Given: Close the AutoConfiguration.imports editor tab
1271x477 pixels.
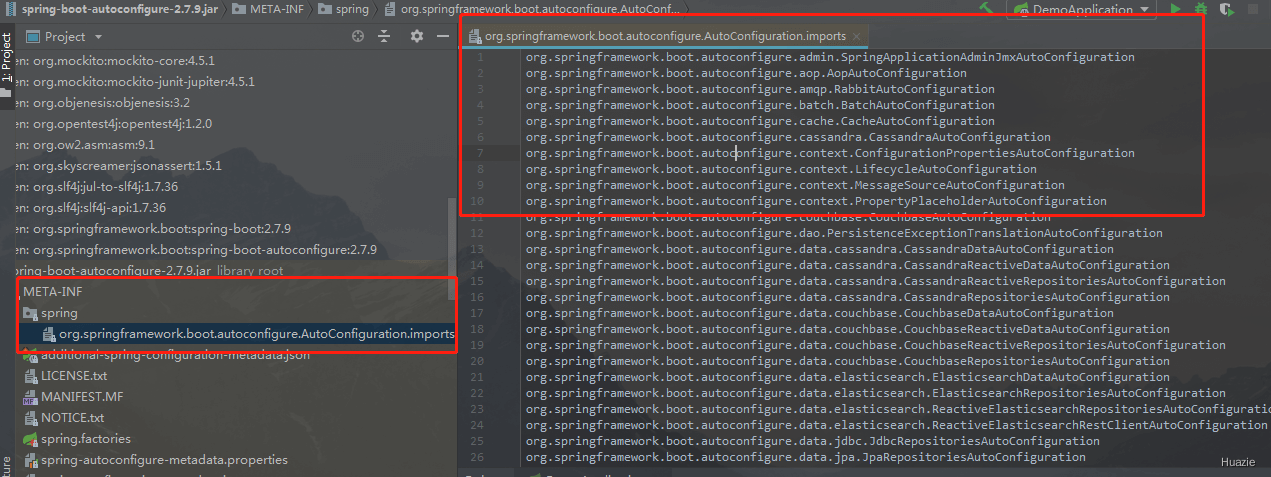Looking at the screenshot, I should [x=856, y=36].
